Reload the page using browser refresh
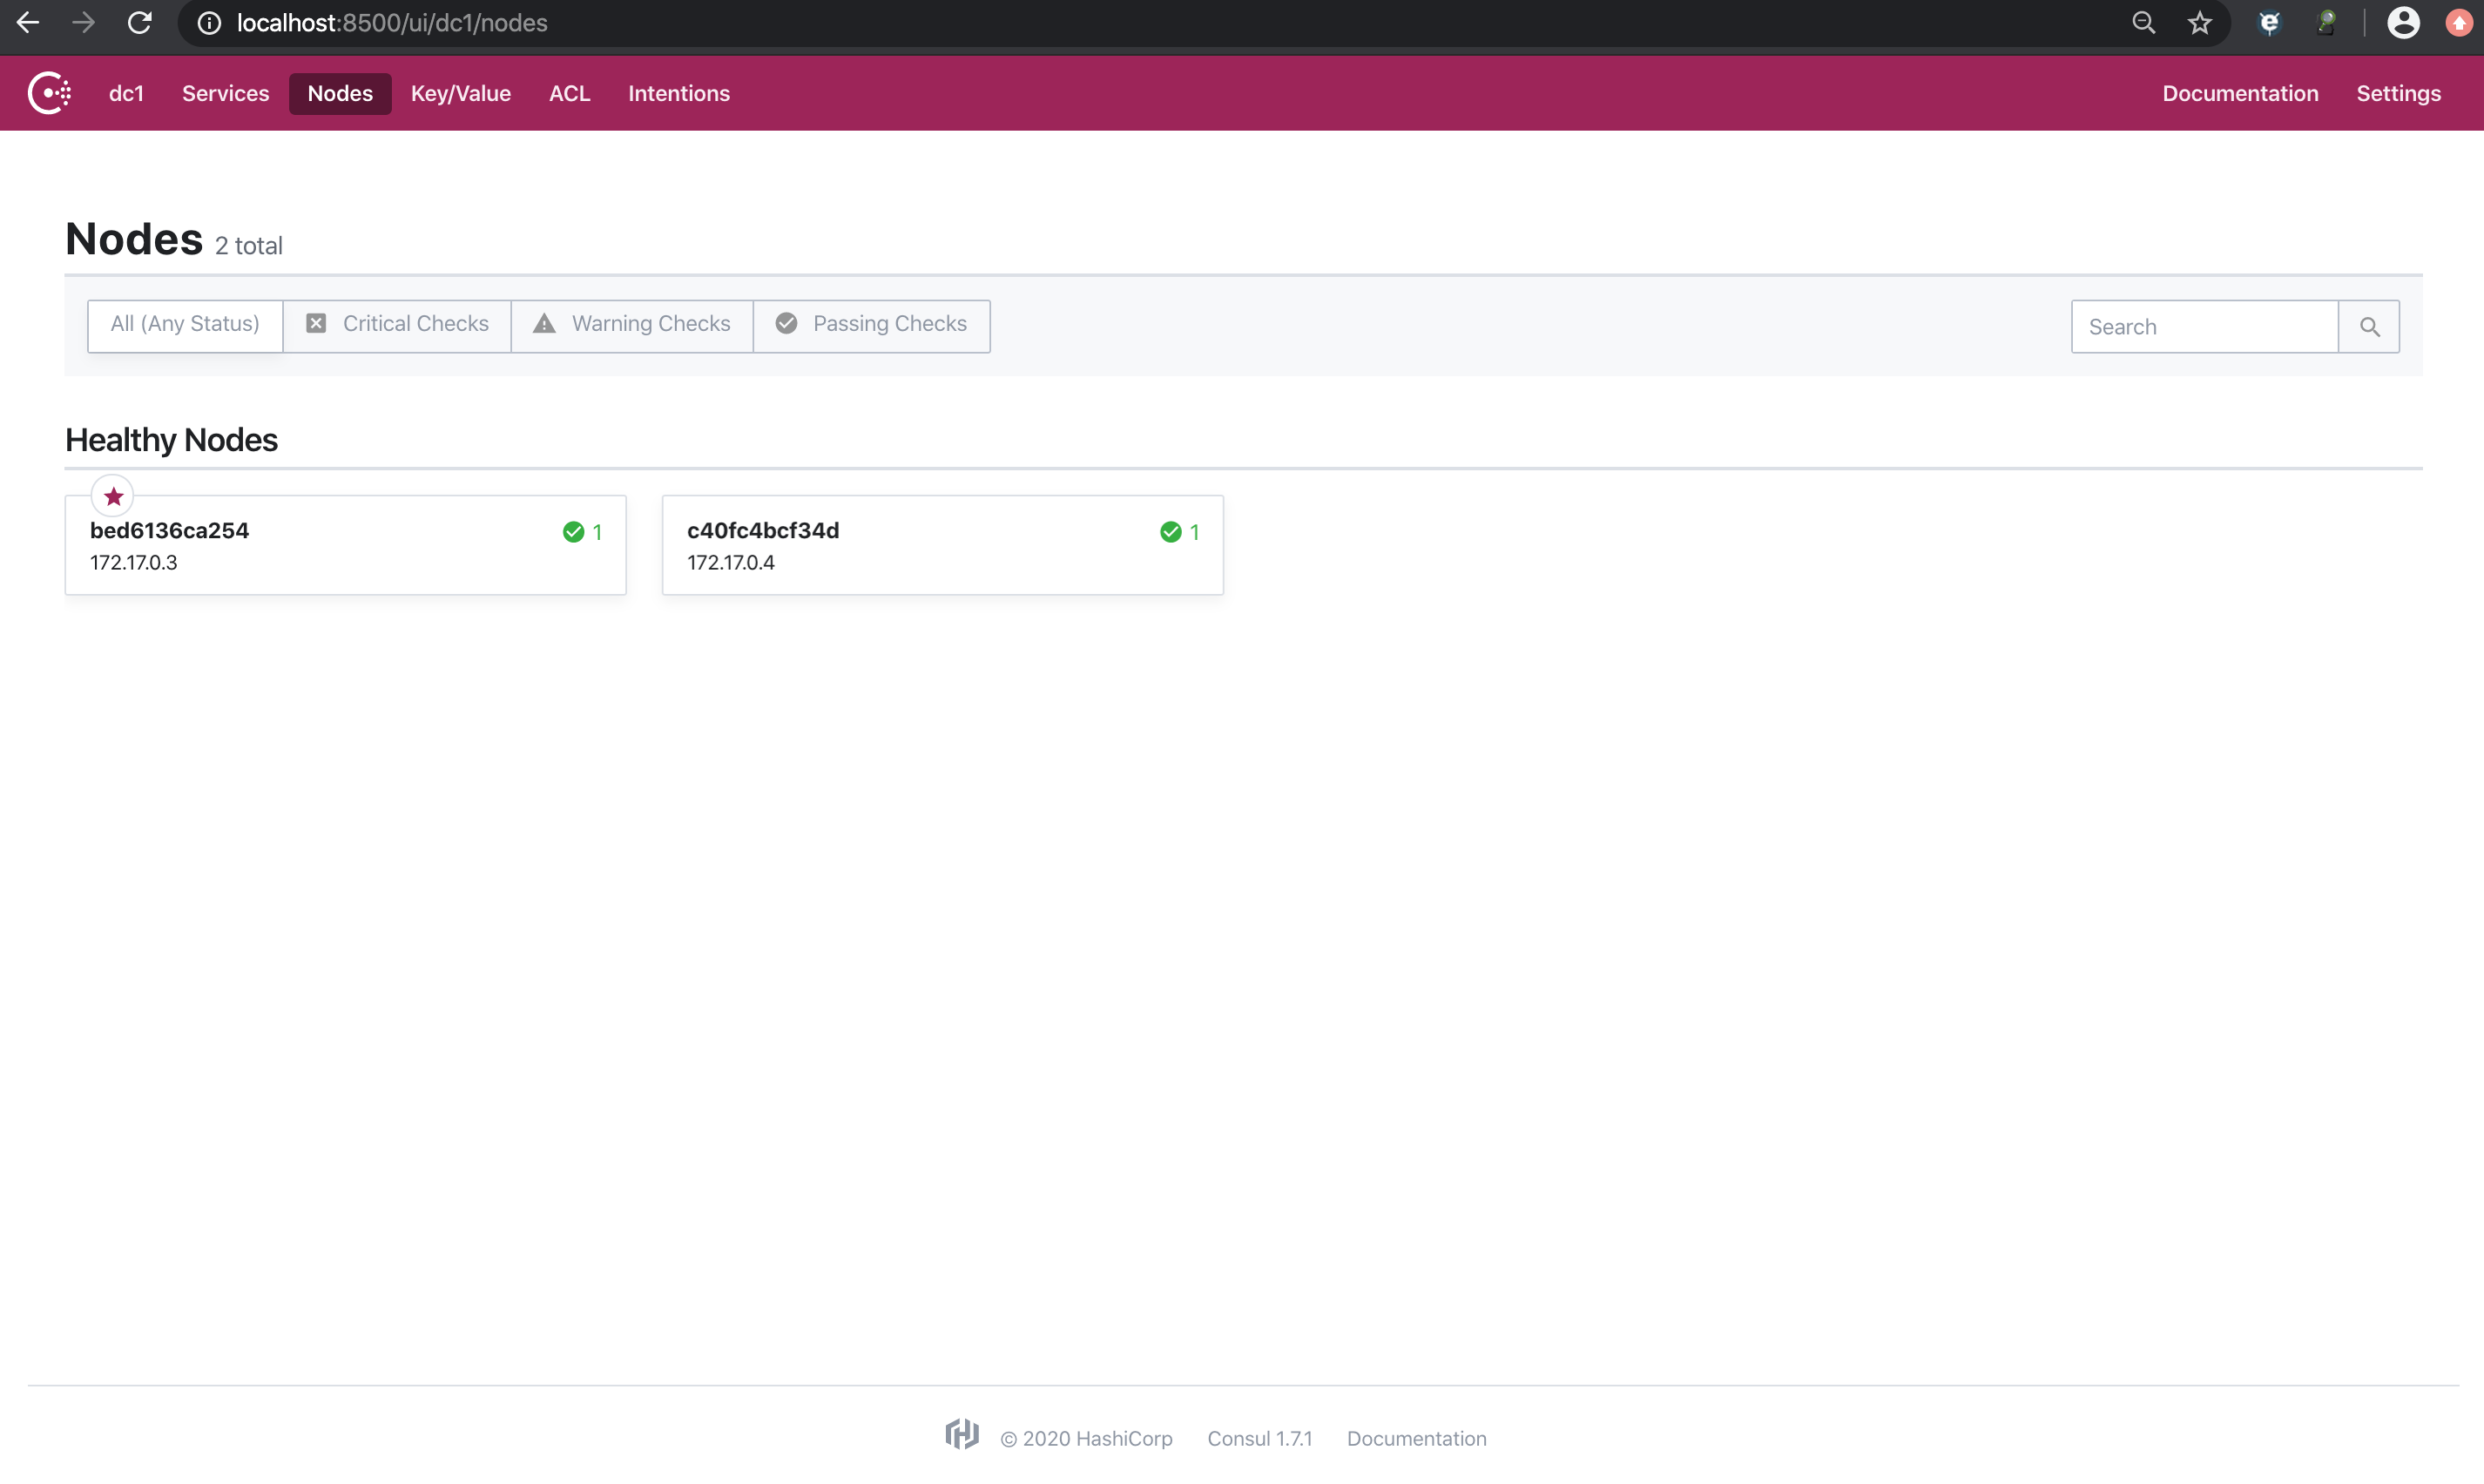Viewport: 2484px width, 1484px height. click(140, 23)
